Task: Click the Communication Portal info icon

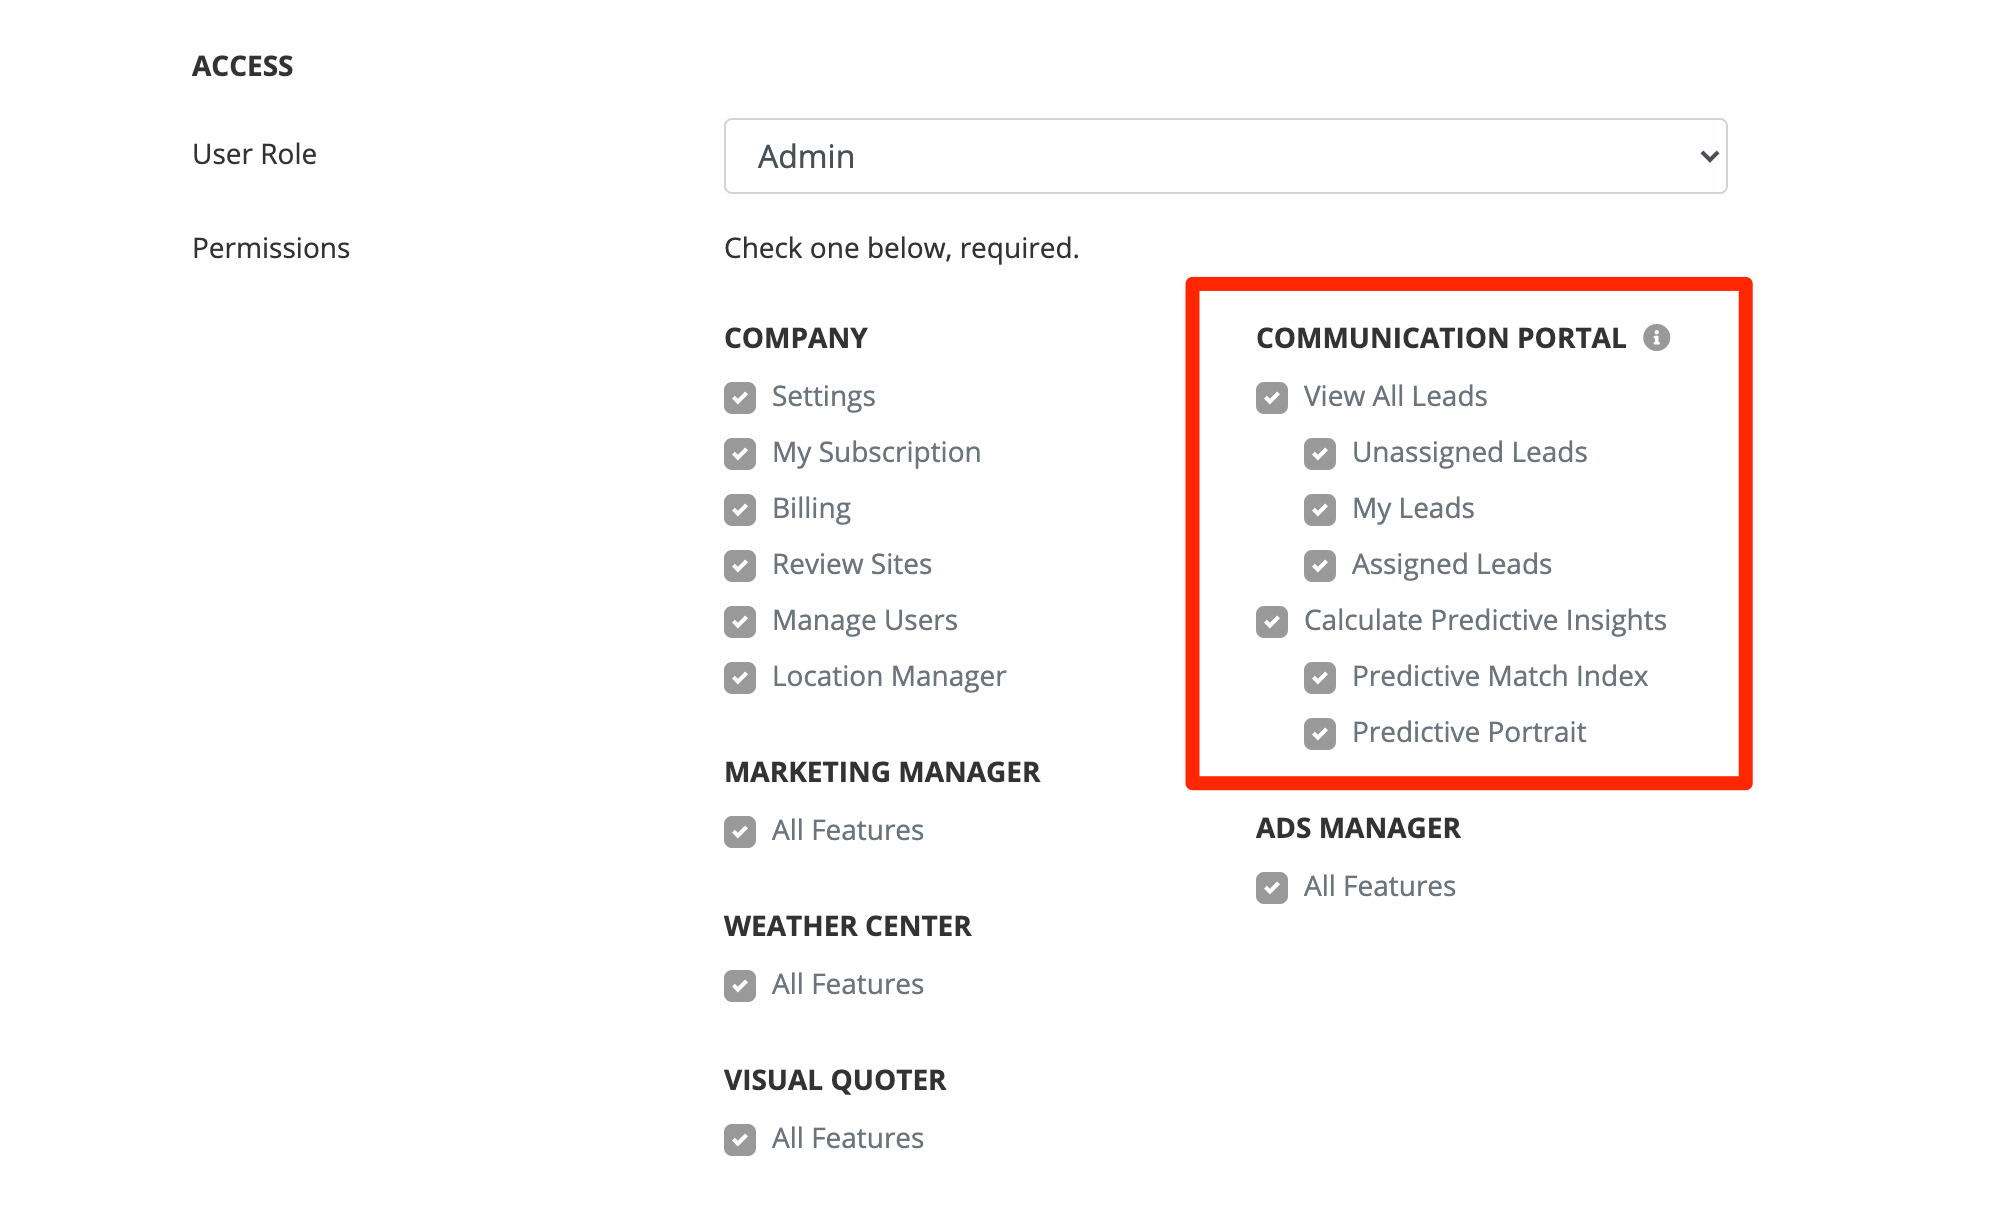Action: (x=1656, y=338)
